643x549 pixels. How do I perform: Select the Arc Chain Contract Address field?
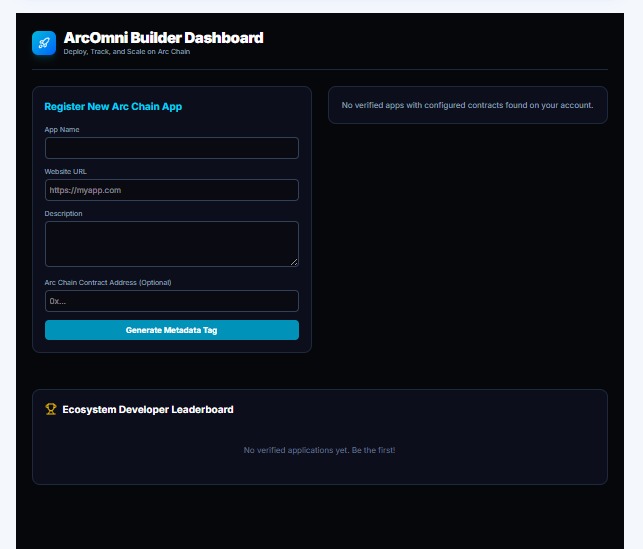(172, 301)
